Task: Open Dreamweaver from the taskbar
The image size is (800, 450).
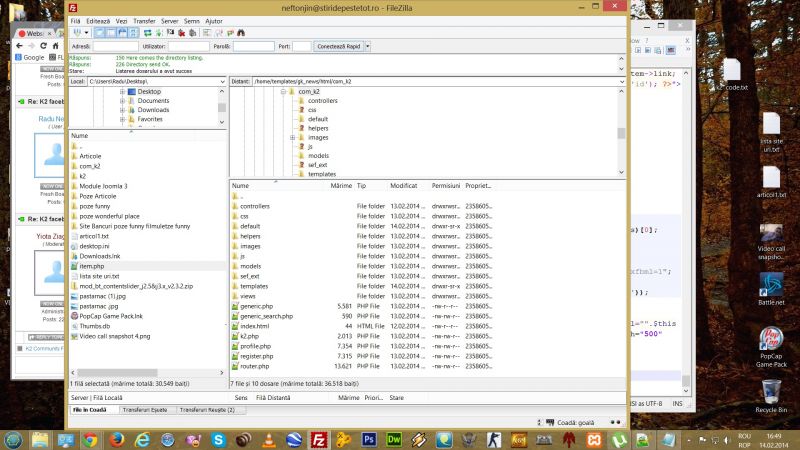Action: coord(394,439)
